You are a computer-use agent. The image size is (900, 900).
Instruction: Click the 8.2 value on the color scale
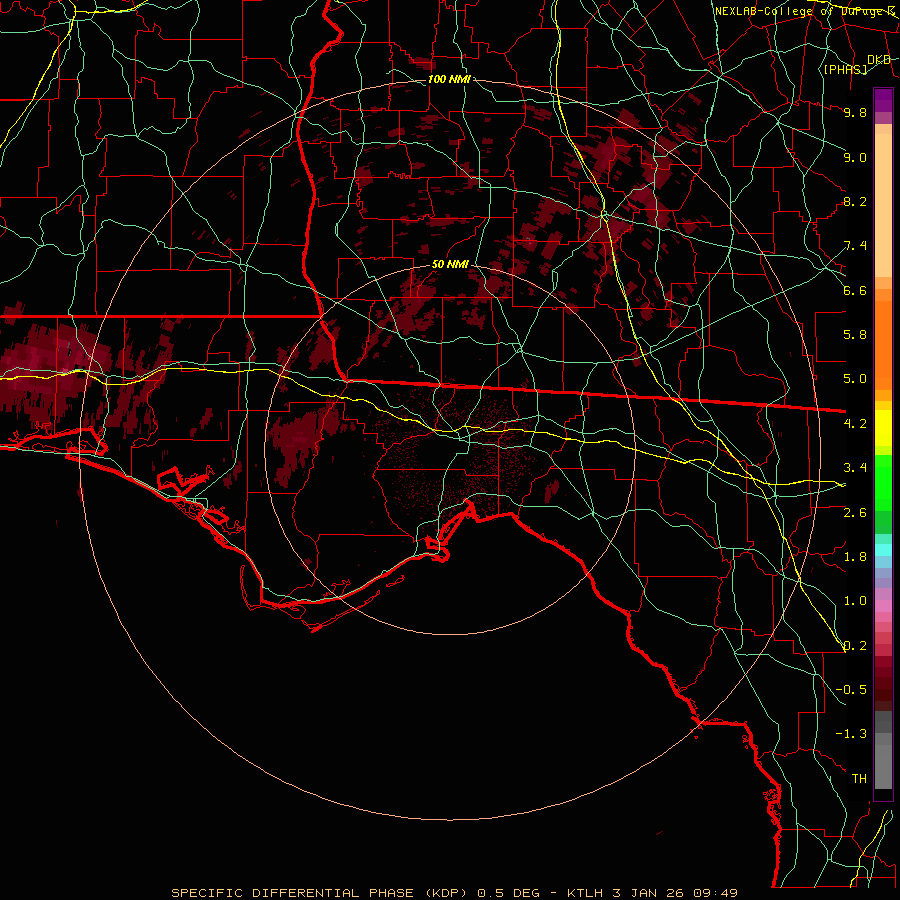click(x=855, y=201)
